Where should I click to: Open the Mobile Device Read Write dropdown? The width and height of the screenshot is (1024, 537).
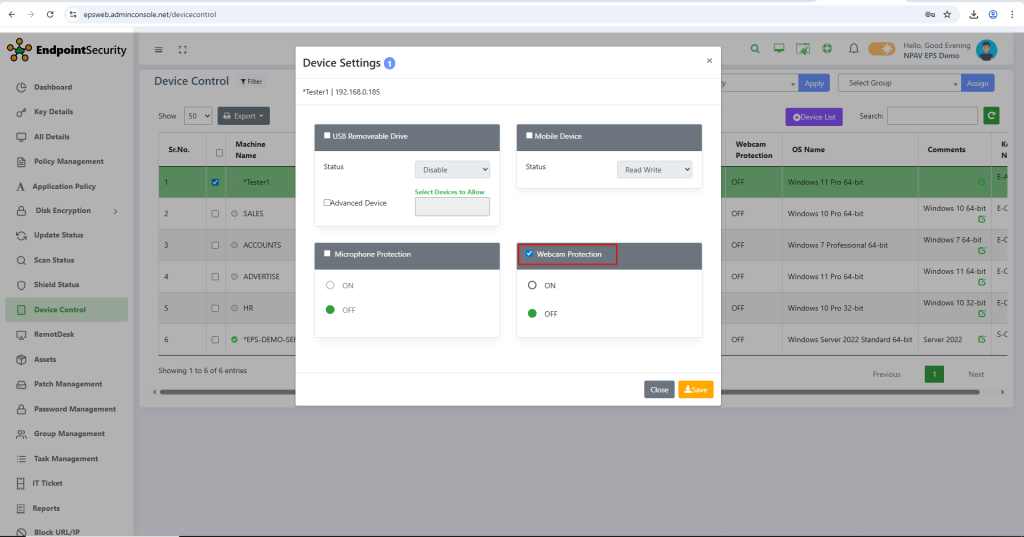pos(654,170)
